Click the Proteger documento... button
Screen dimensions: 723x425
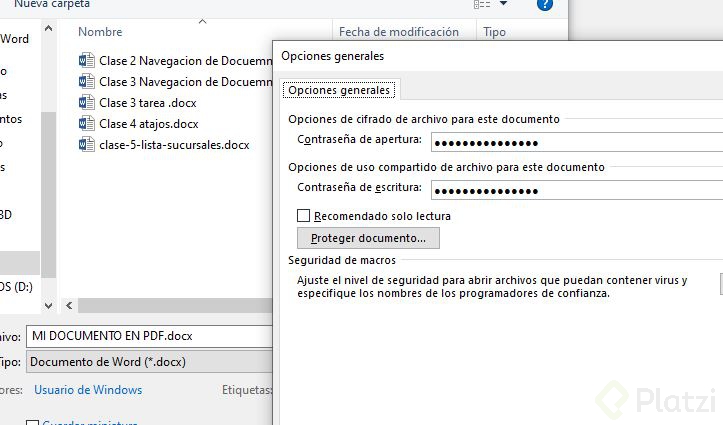(368, 238)
